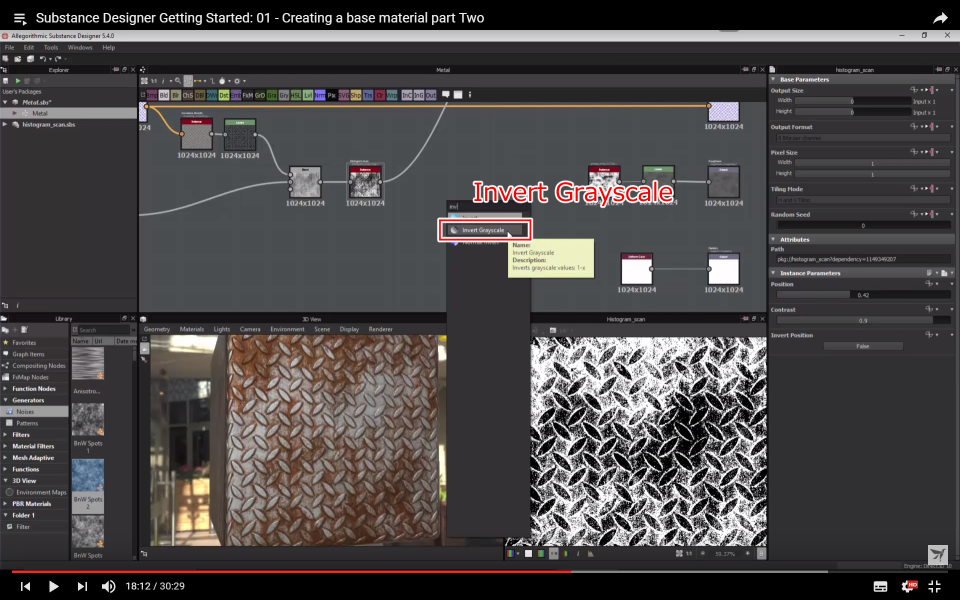Toggle Invert Position False button

(x=863, y=347)
